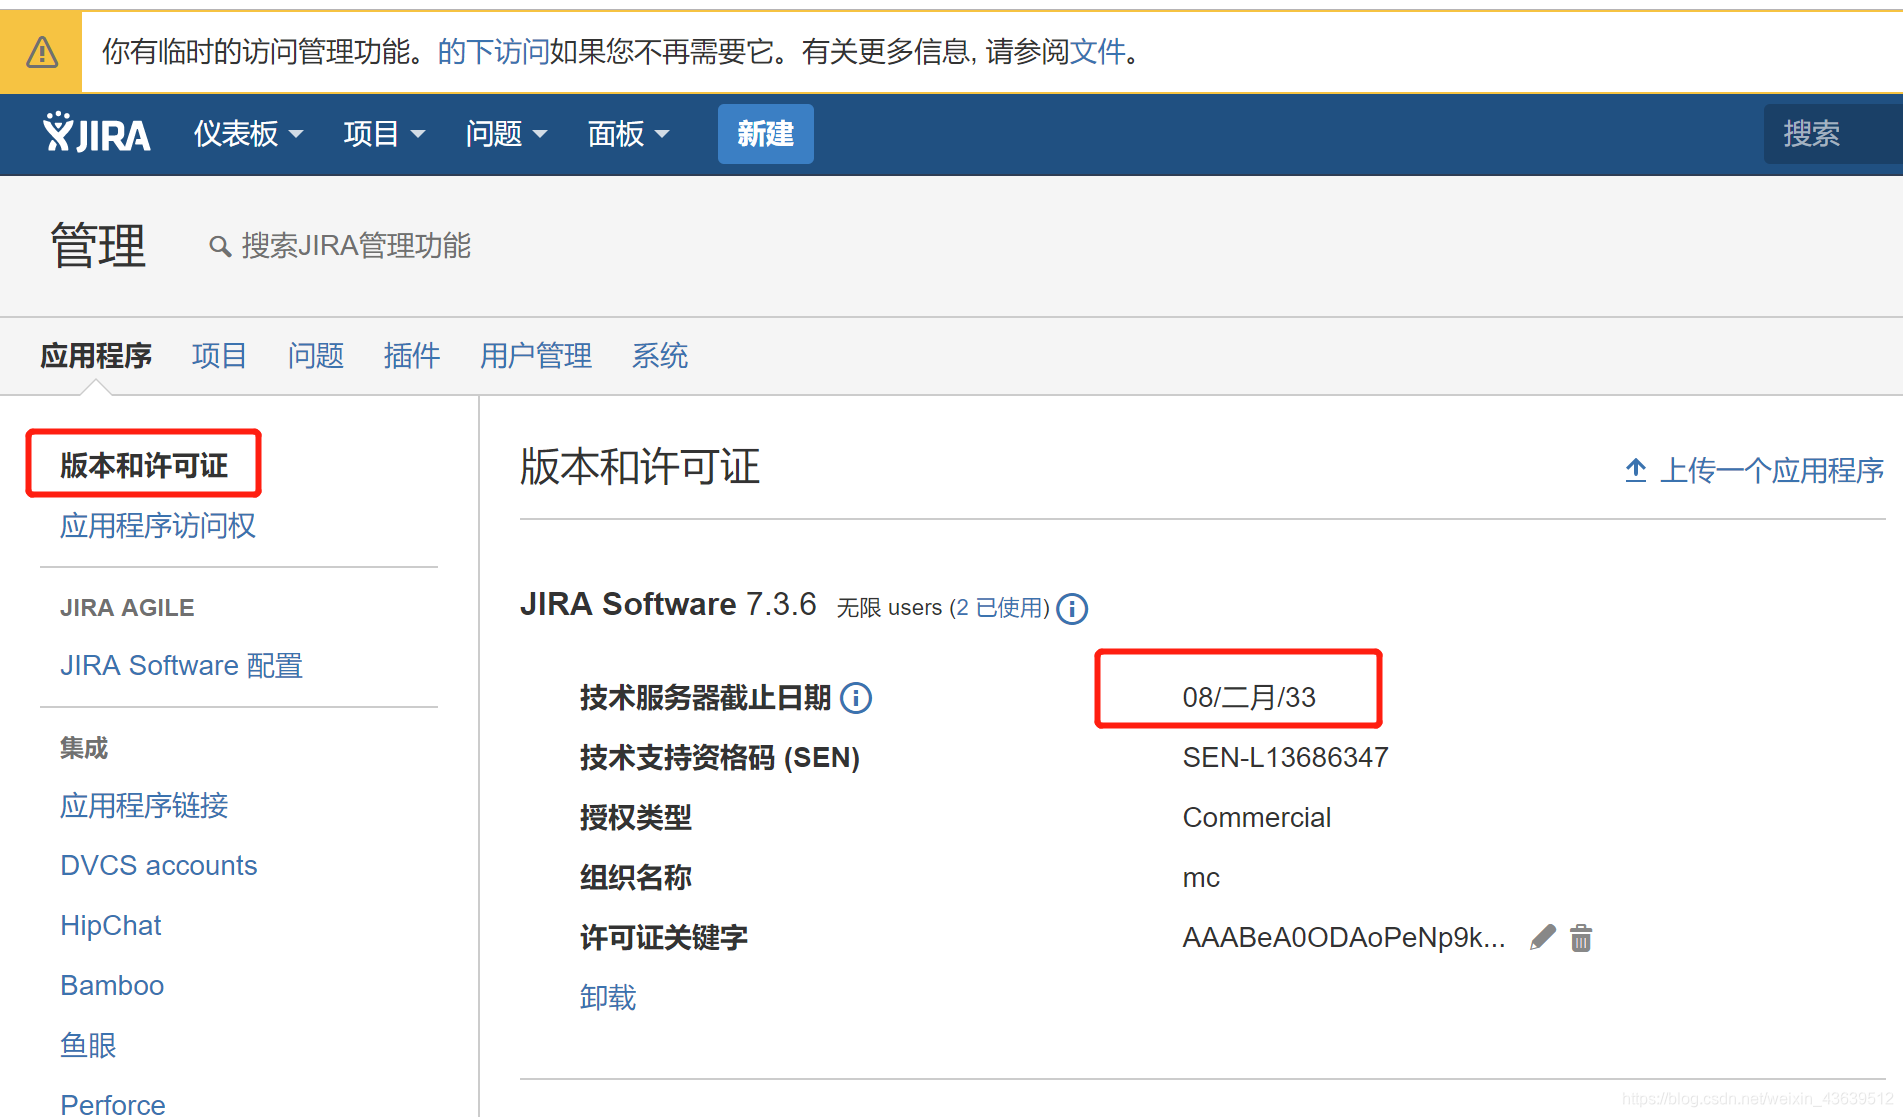The height and width of the screenshot is (1117, 1903).
Task: Edit the license key with pencil icon
Action: point(1543,937)
